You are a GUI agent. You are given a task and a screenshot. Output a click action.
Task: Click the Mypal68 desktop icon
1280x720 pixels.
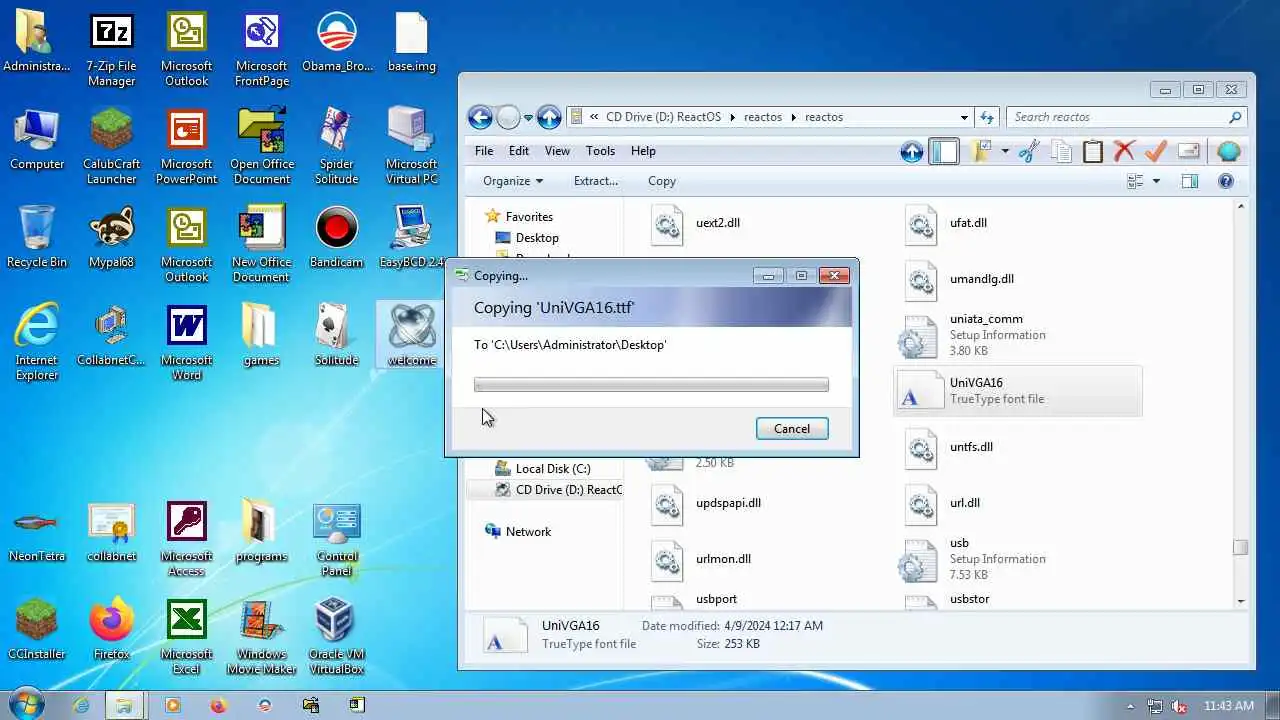112,238
